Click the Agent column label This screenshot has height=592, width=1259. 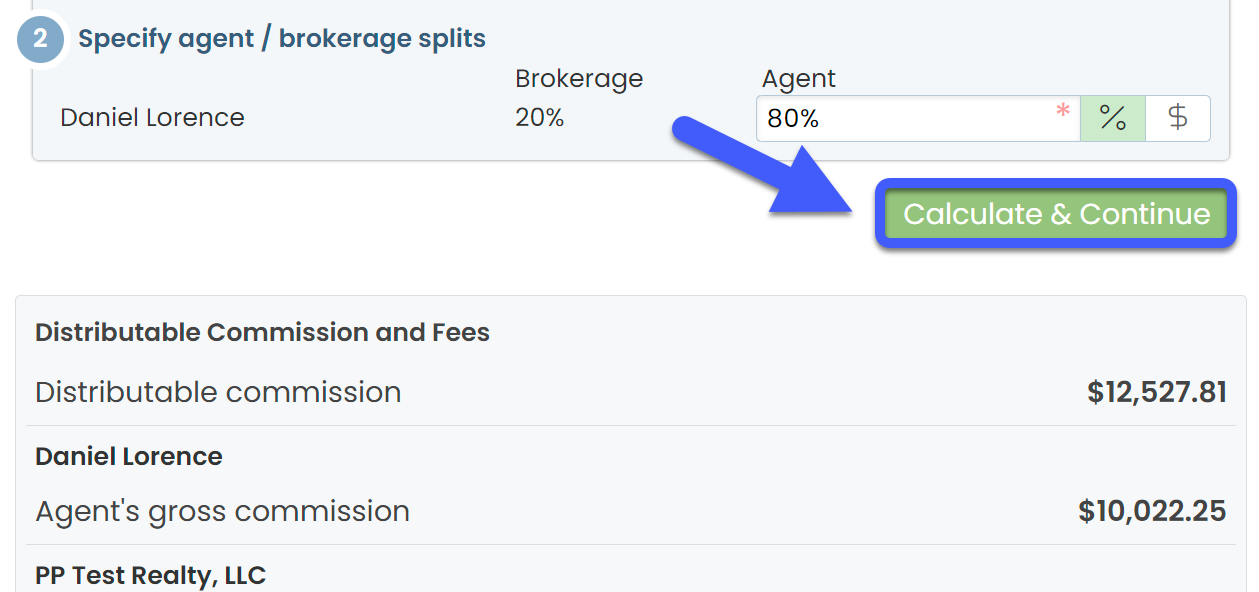pos(798,78)
